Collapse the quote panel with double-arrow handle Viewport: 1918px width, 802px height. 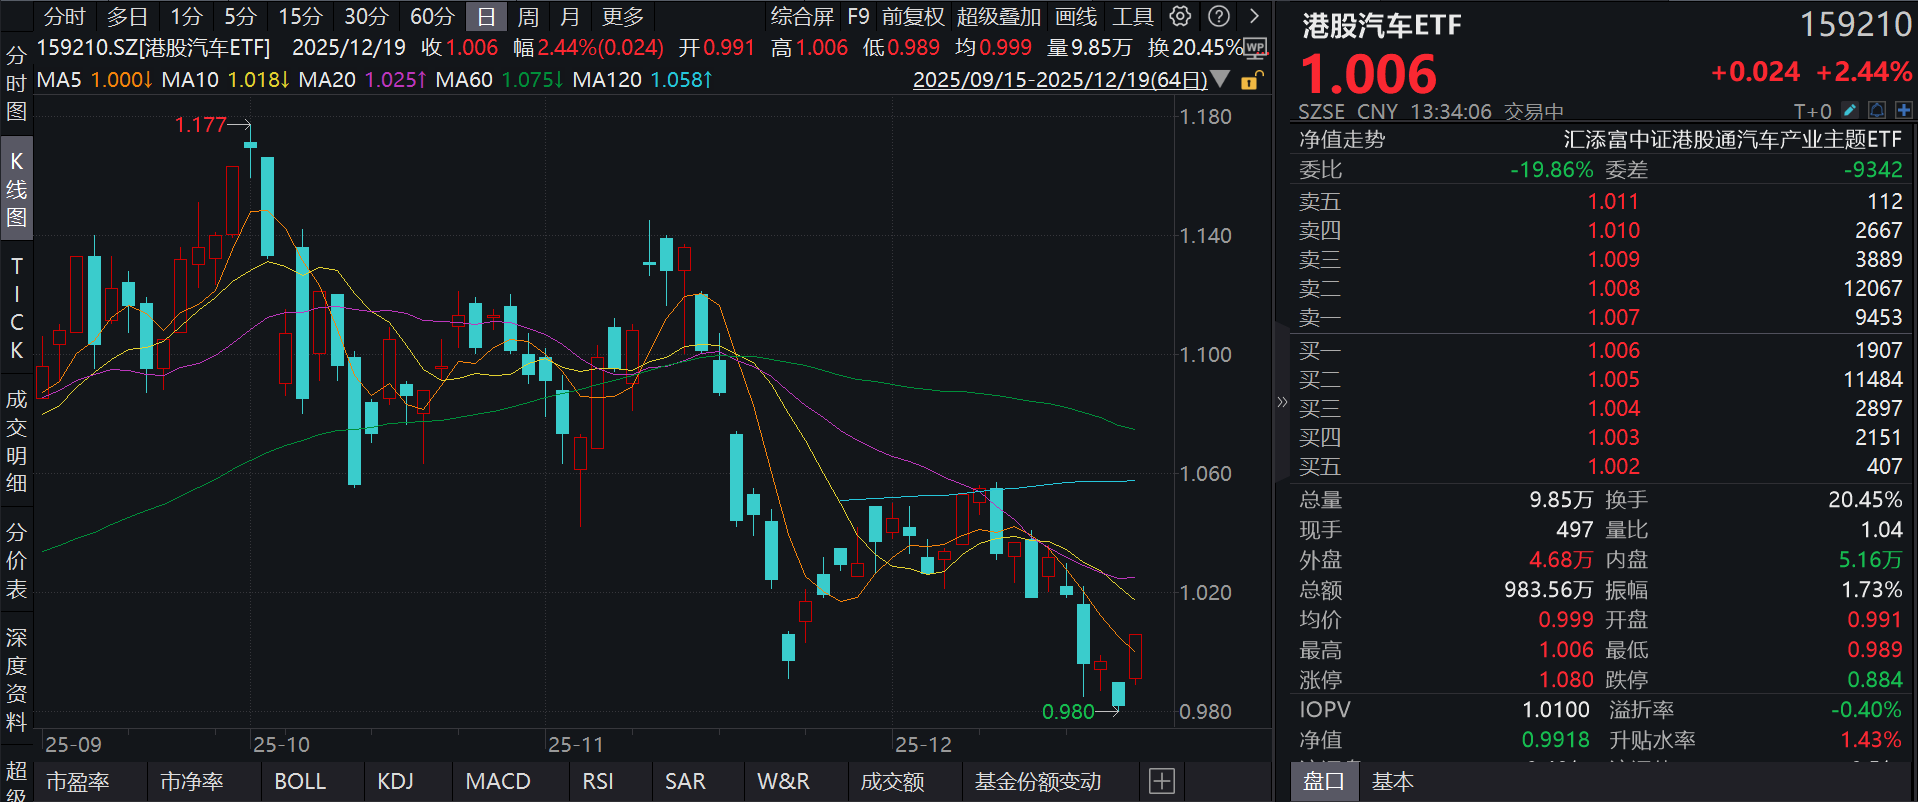click(x=1282, y=402)
